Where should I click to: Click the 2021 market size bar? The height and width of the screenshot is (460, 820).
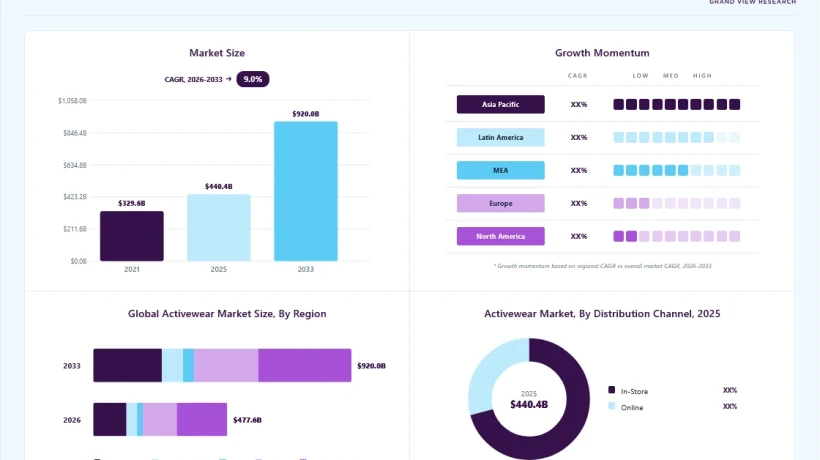[132, 236]
